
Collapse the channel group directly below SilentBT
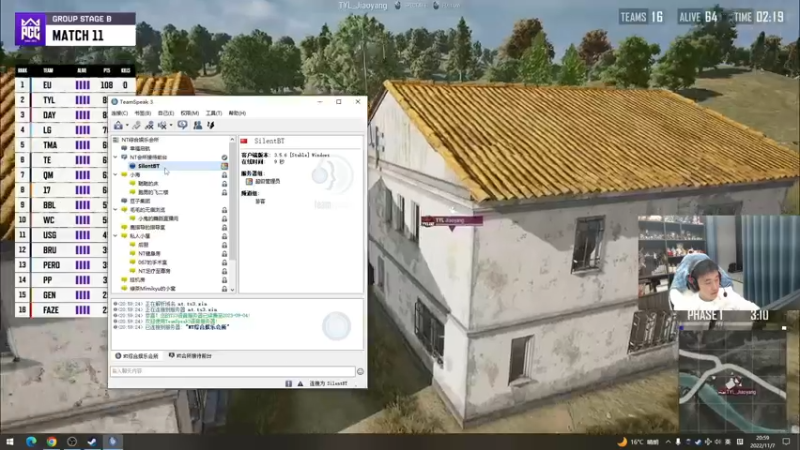pos(116,174)
